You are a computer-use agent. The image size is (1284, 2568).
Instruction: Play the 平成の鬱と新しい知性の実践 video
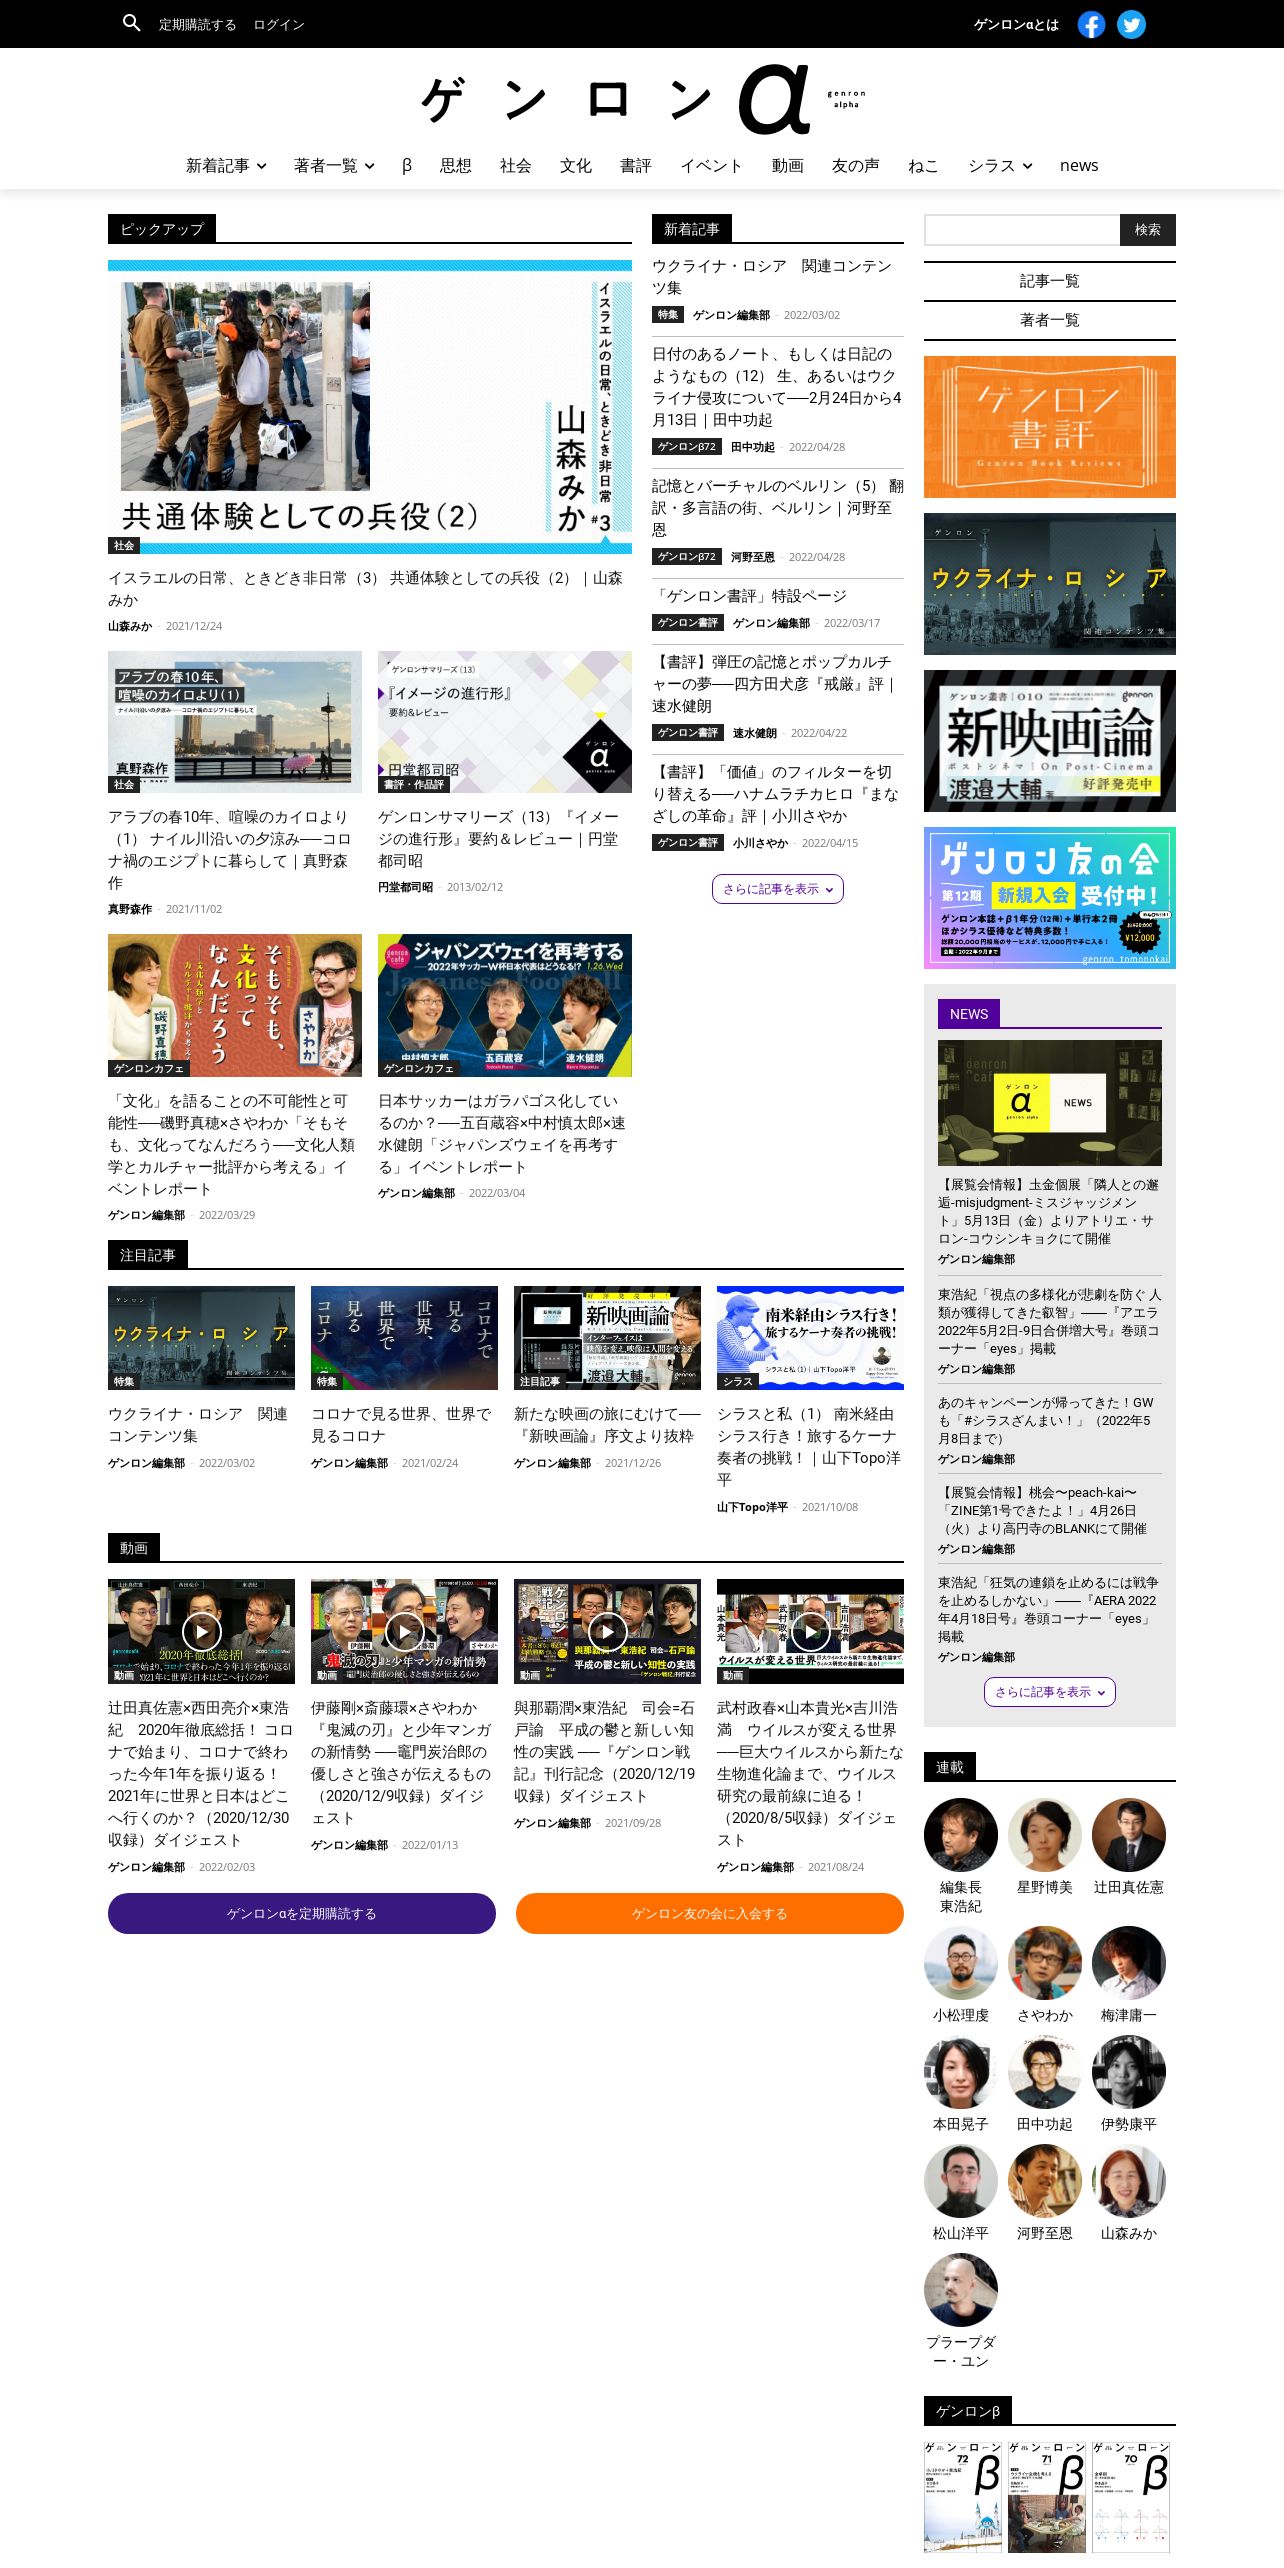click(607, 1631)
